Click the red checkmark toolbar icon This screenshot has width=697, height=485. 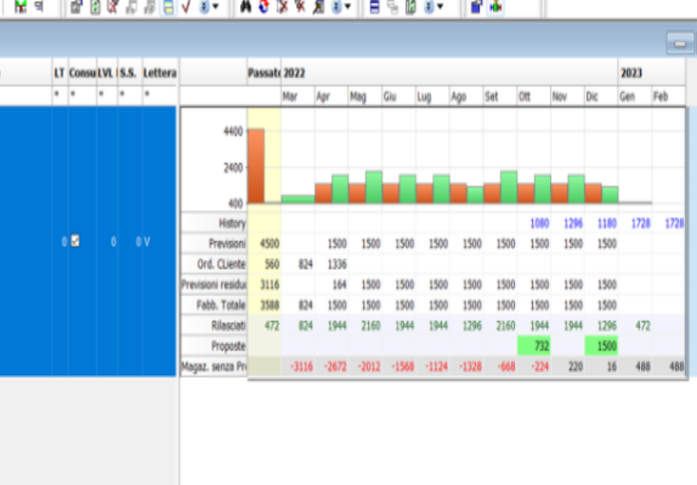point(187,6)
